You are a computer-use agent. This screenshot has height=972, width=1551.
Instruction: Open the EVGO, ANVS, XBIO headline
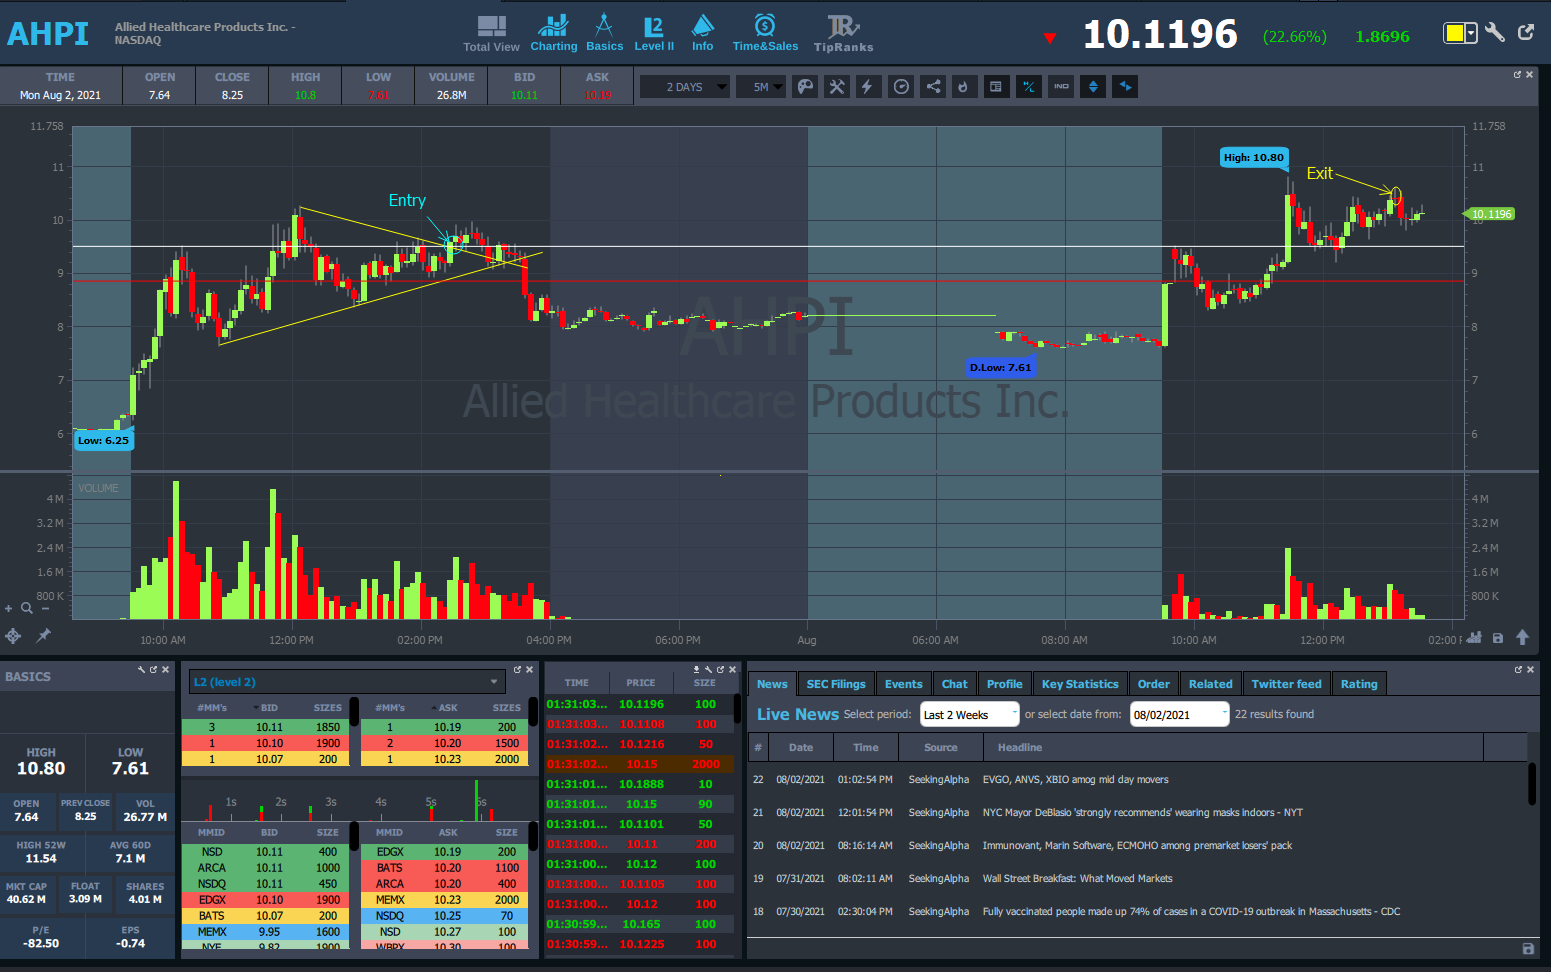[1075, 780]
